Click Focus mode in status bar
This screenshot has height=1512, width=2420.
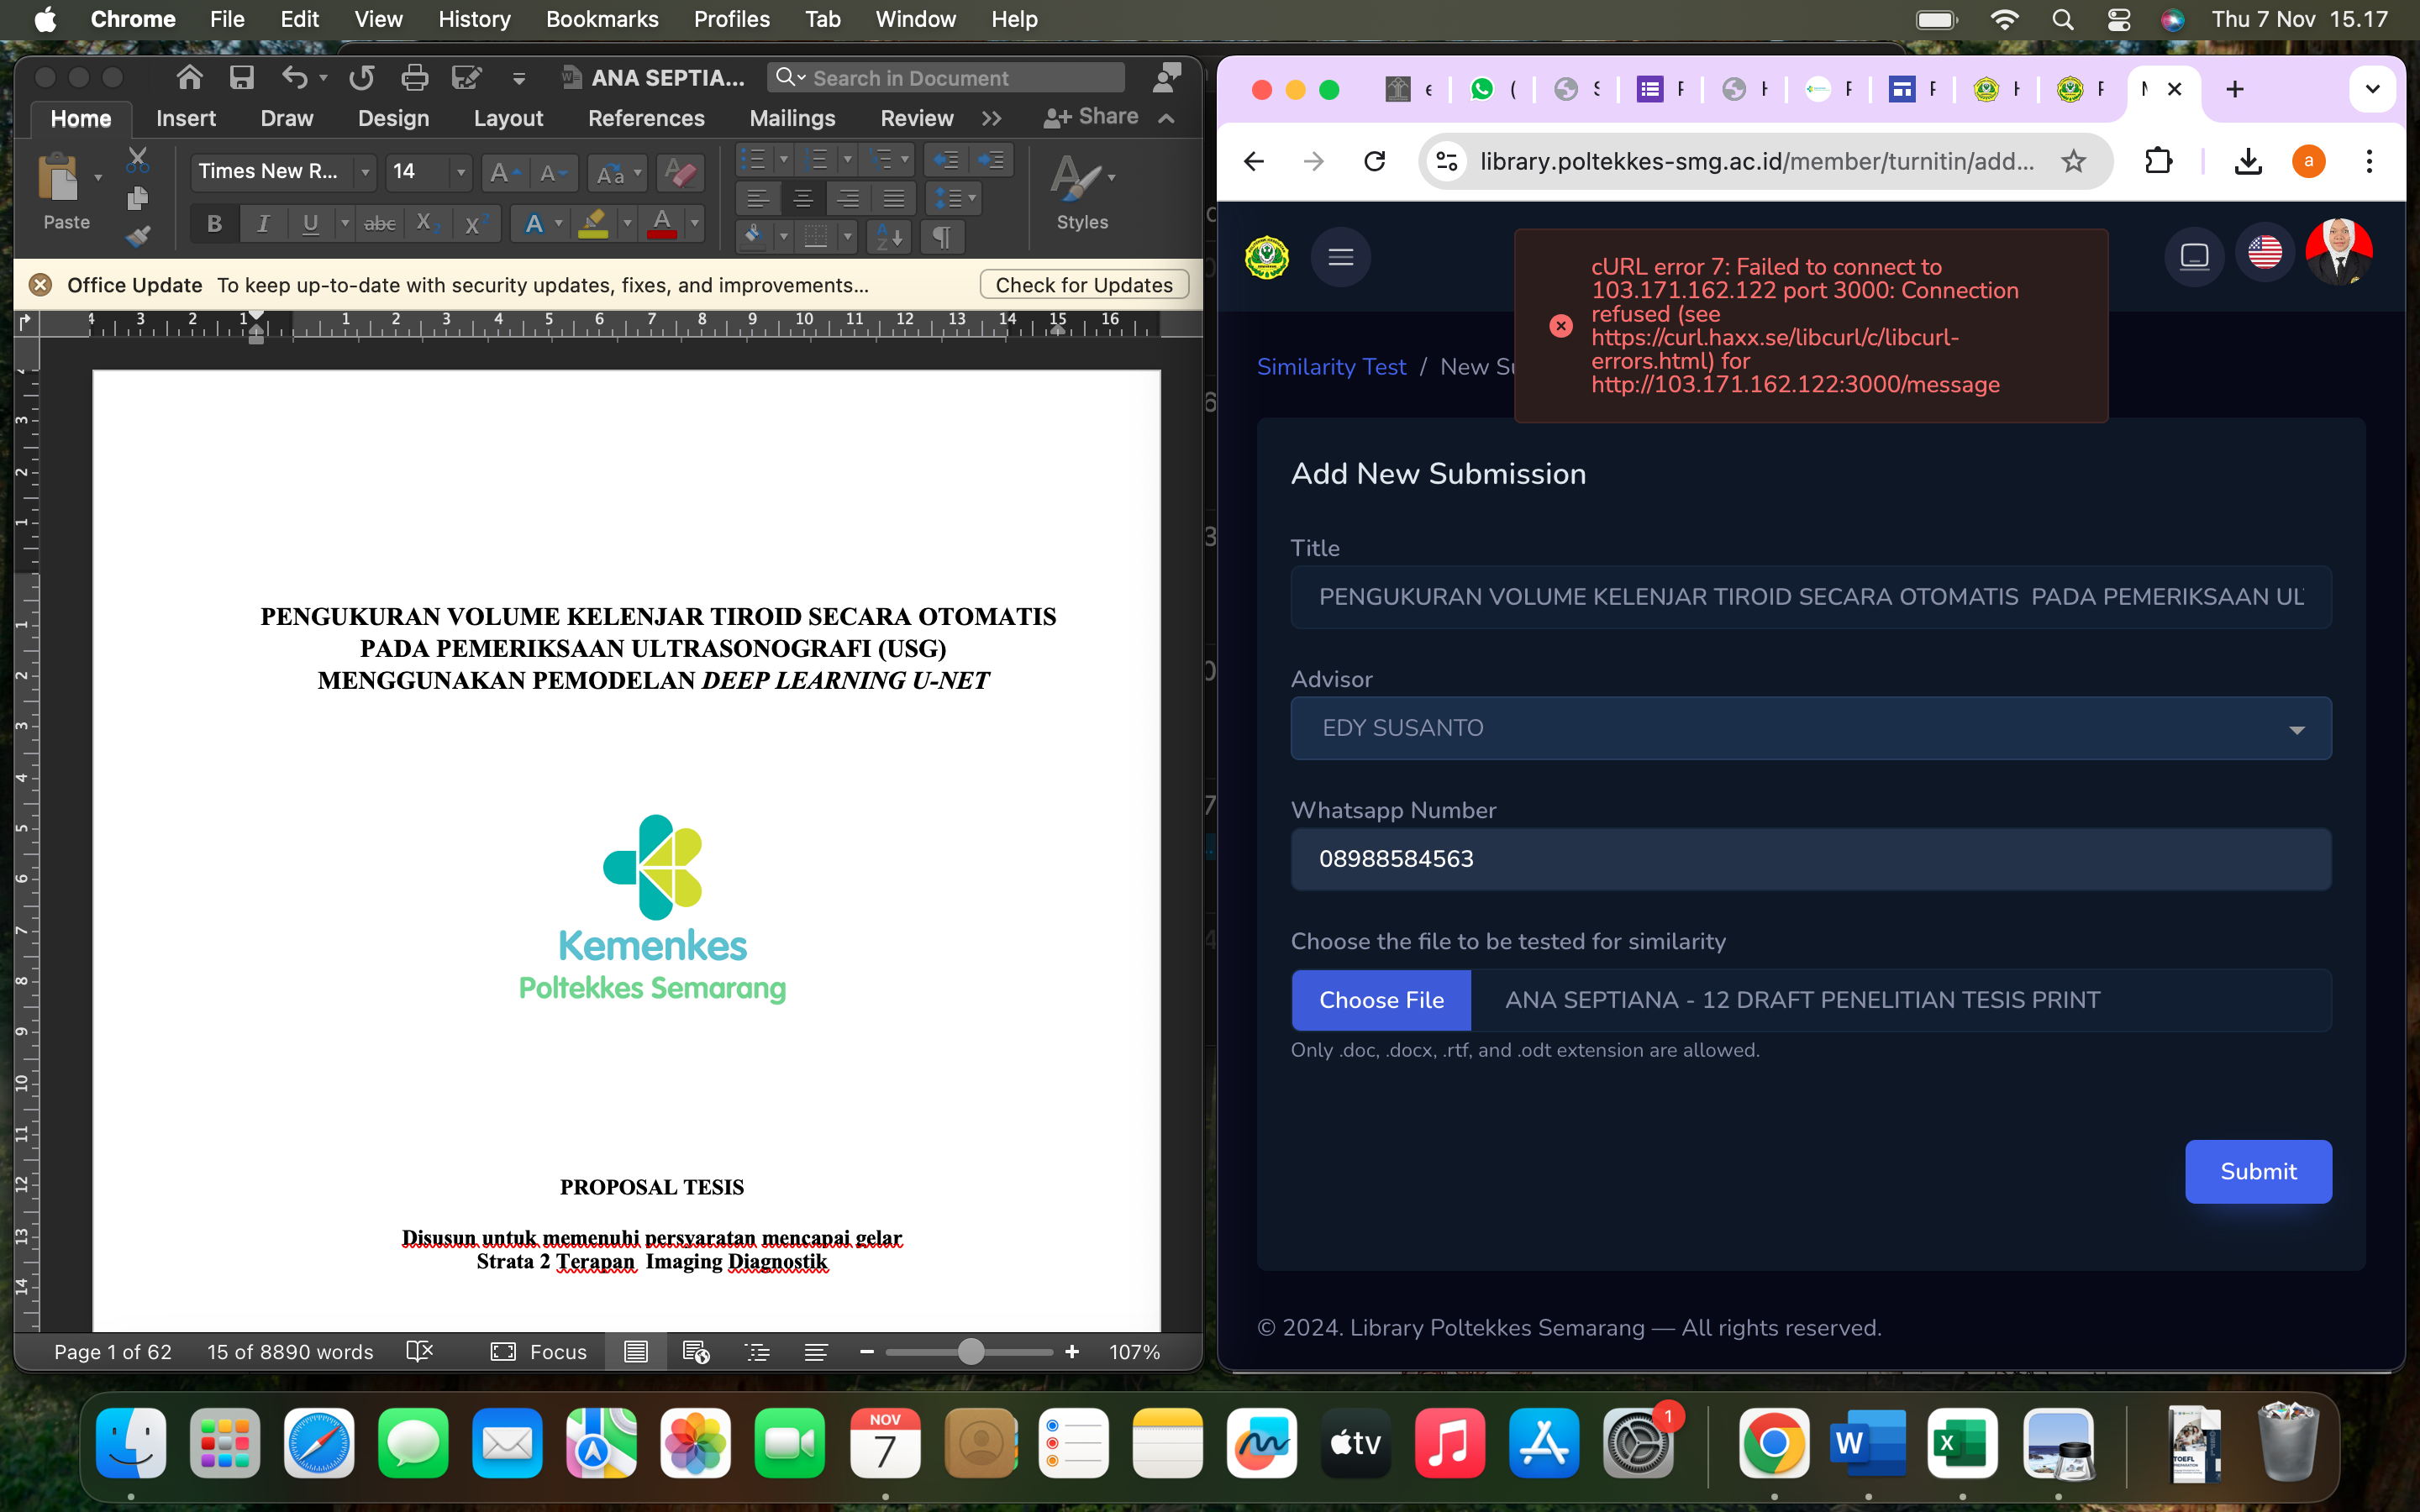[538, 1352]
